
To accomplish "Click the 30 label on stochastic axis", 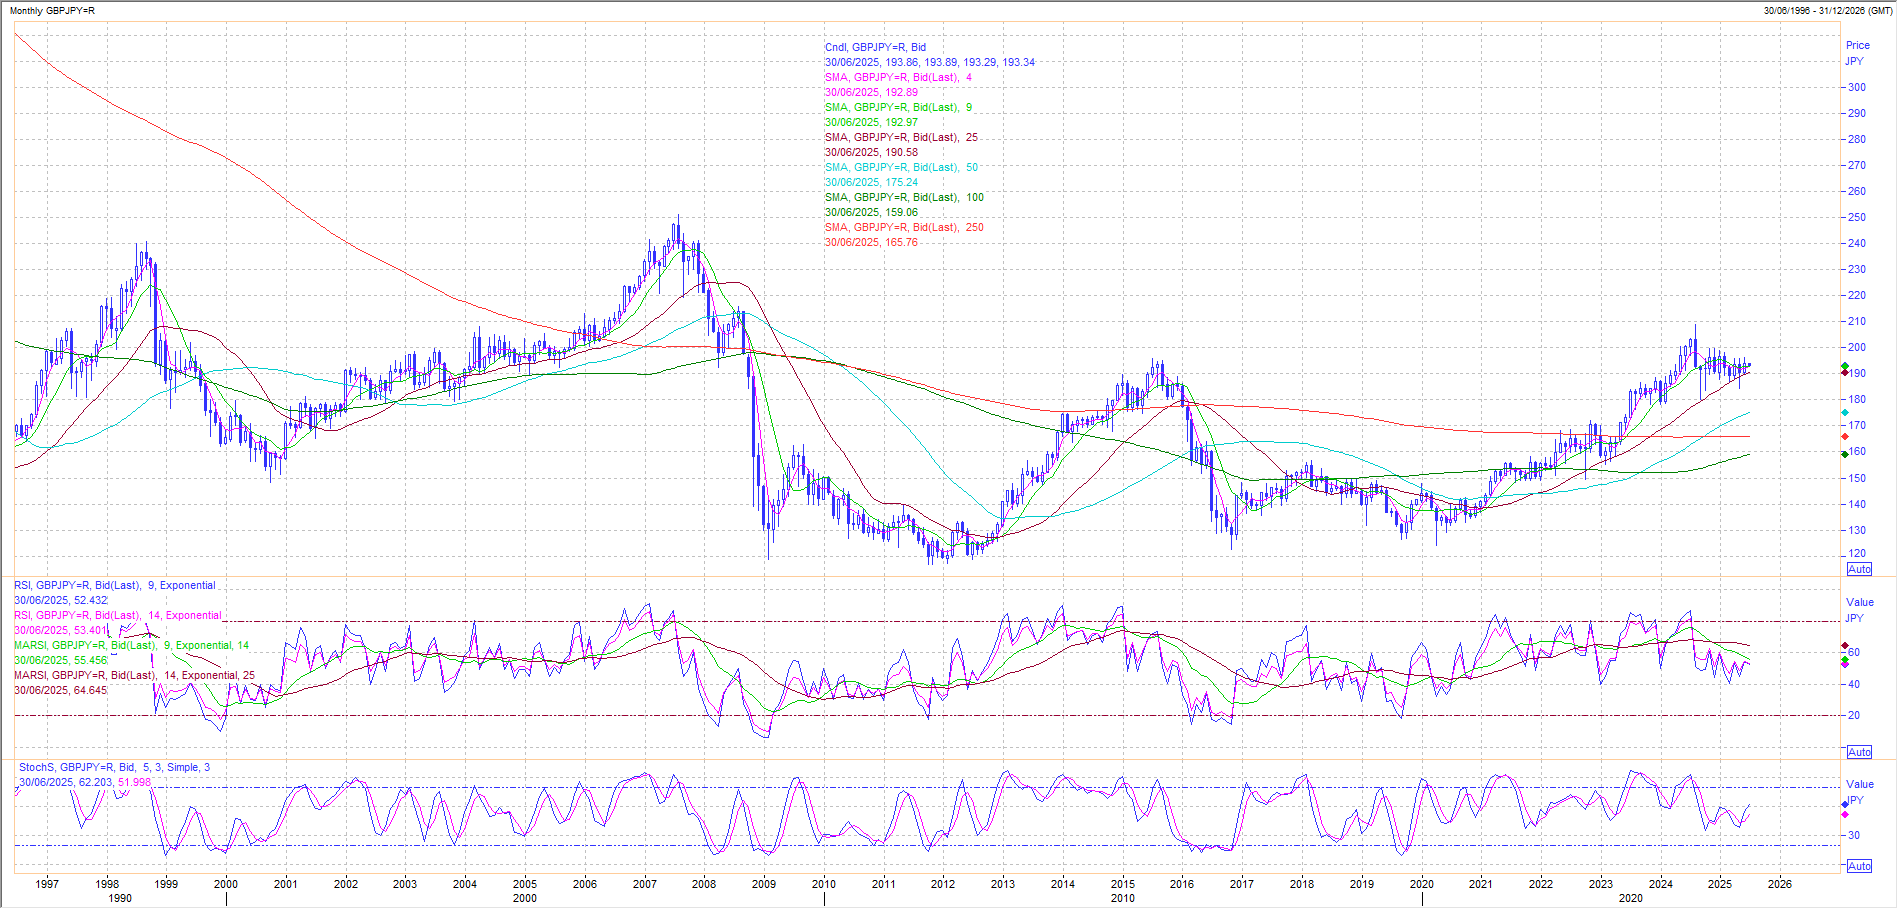I will tap(1854, 835).
